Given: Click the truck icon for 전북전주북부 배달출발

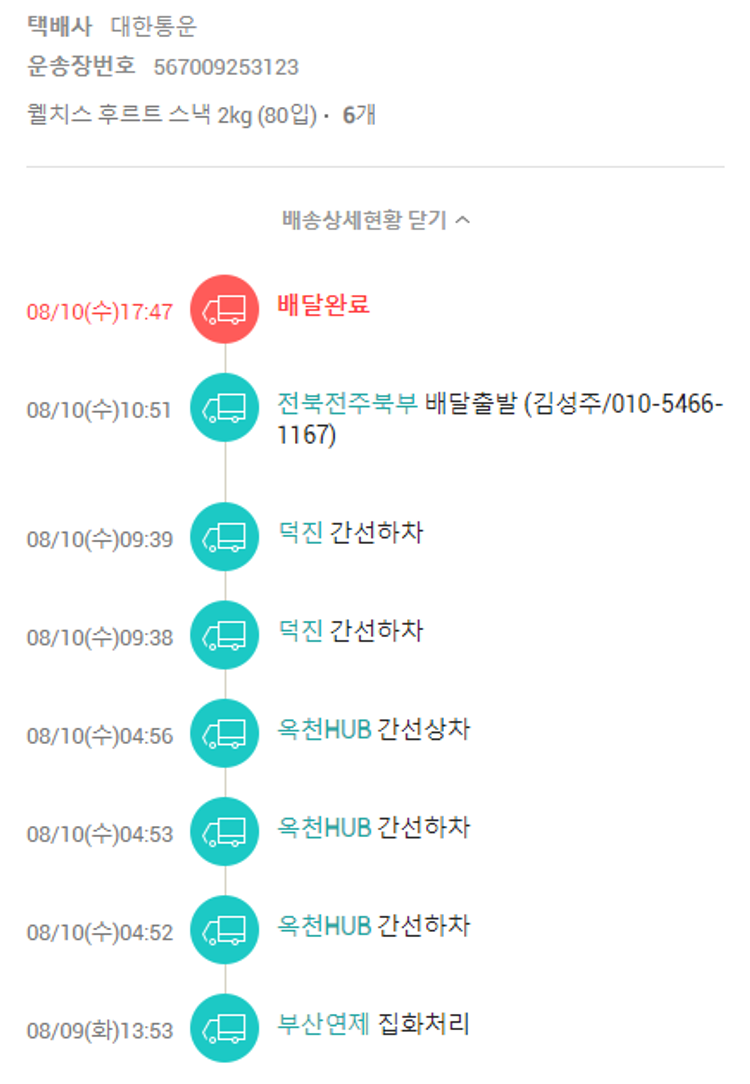Looking at the screenshot, I should (x=225, y=408).
